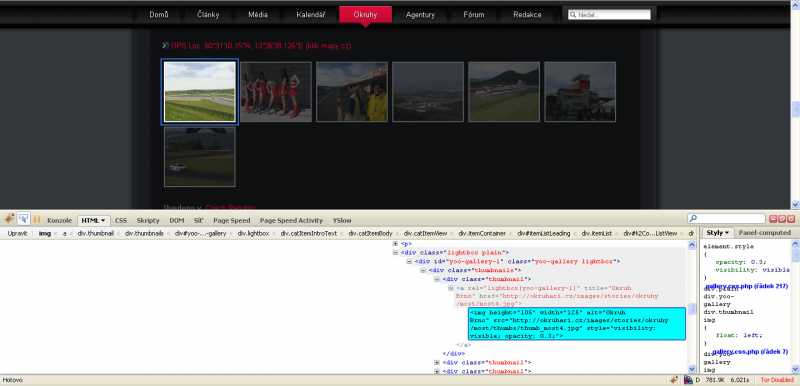800x386 pixels.
Task: Select img in the breadcrumb path
Action: [x=45, y=233]
